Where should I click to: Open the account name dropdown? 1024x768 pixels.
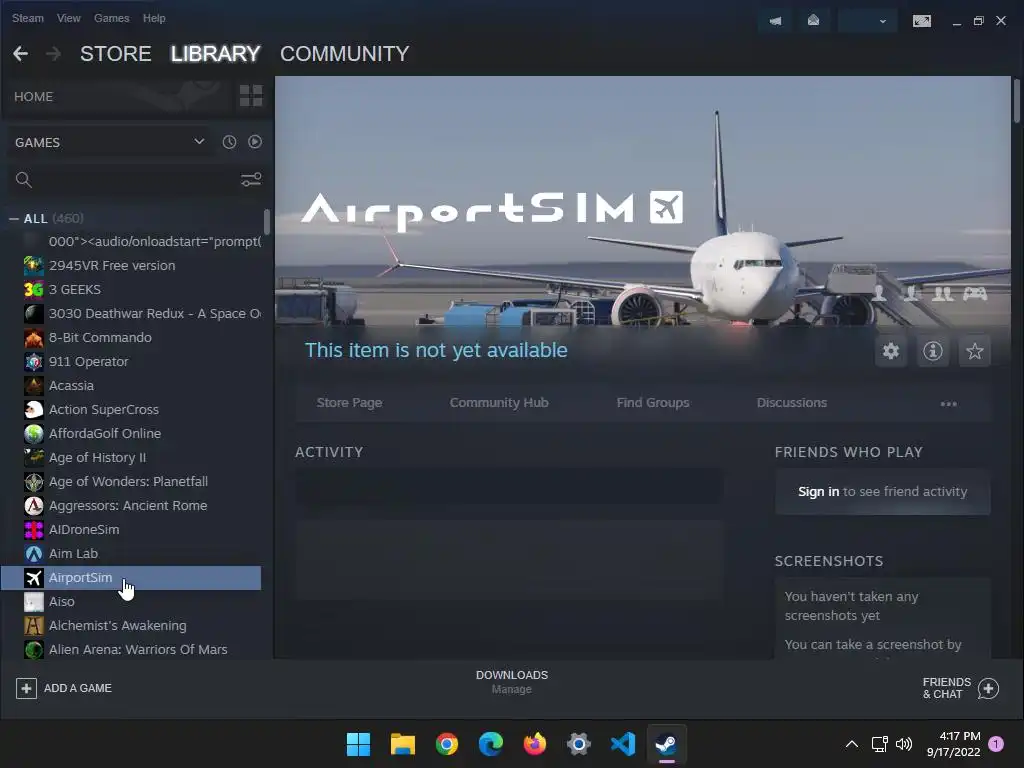point(866,21)
